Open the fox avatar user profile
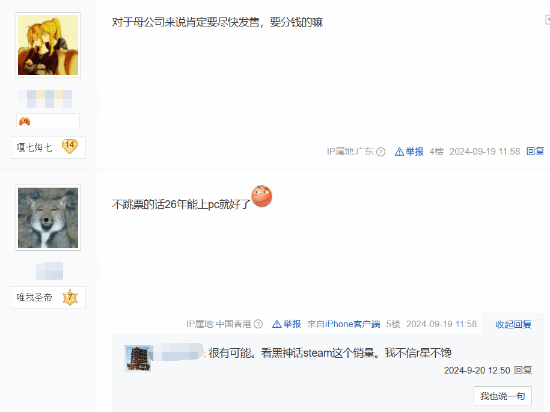Screen dimensions: 550x412 tap(48, 218)
